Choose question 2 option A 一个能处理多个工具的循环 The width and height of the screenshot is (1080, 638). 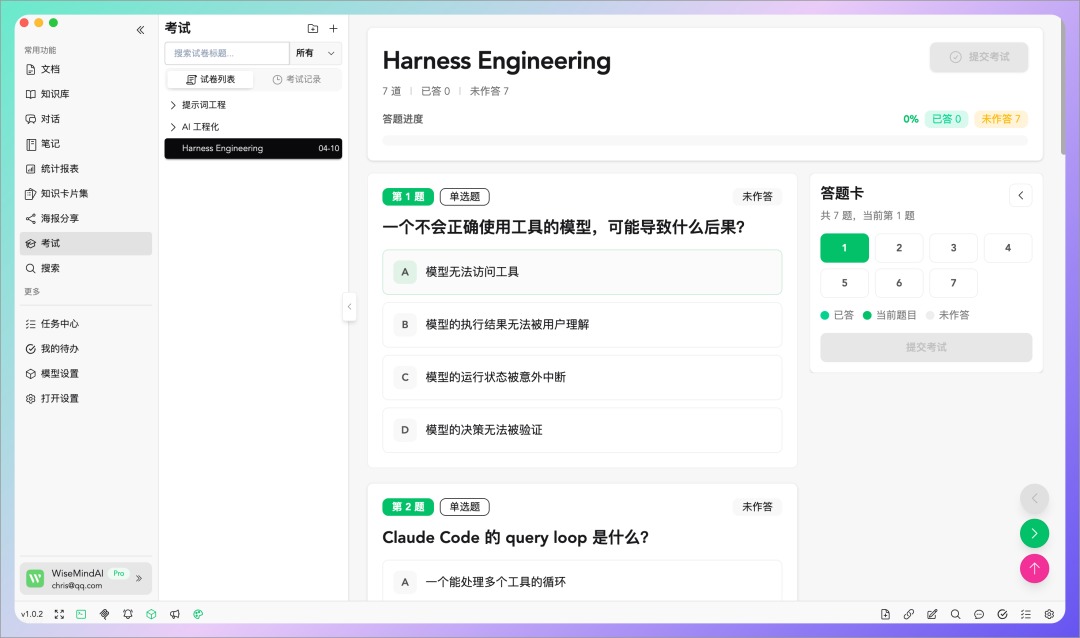[x=582, y=582]
